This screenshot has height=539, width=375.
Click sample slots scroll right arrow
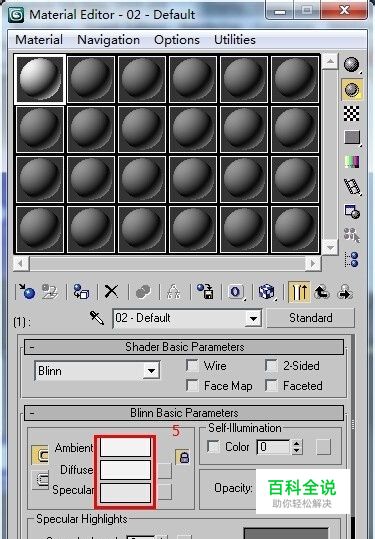coord(313,264)
